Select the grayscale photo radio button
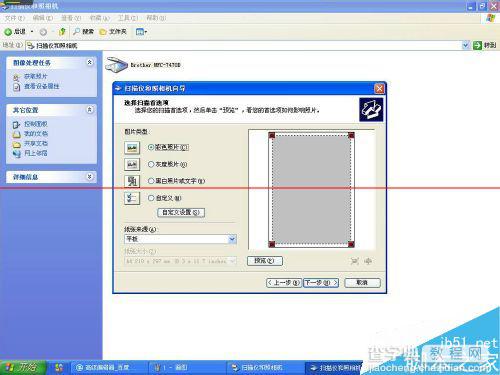Viewport: 500px width, 375px height. tap(151, 164)
